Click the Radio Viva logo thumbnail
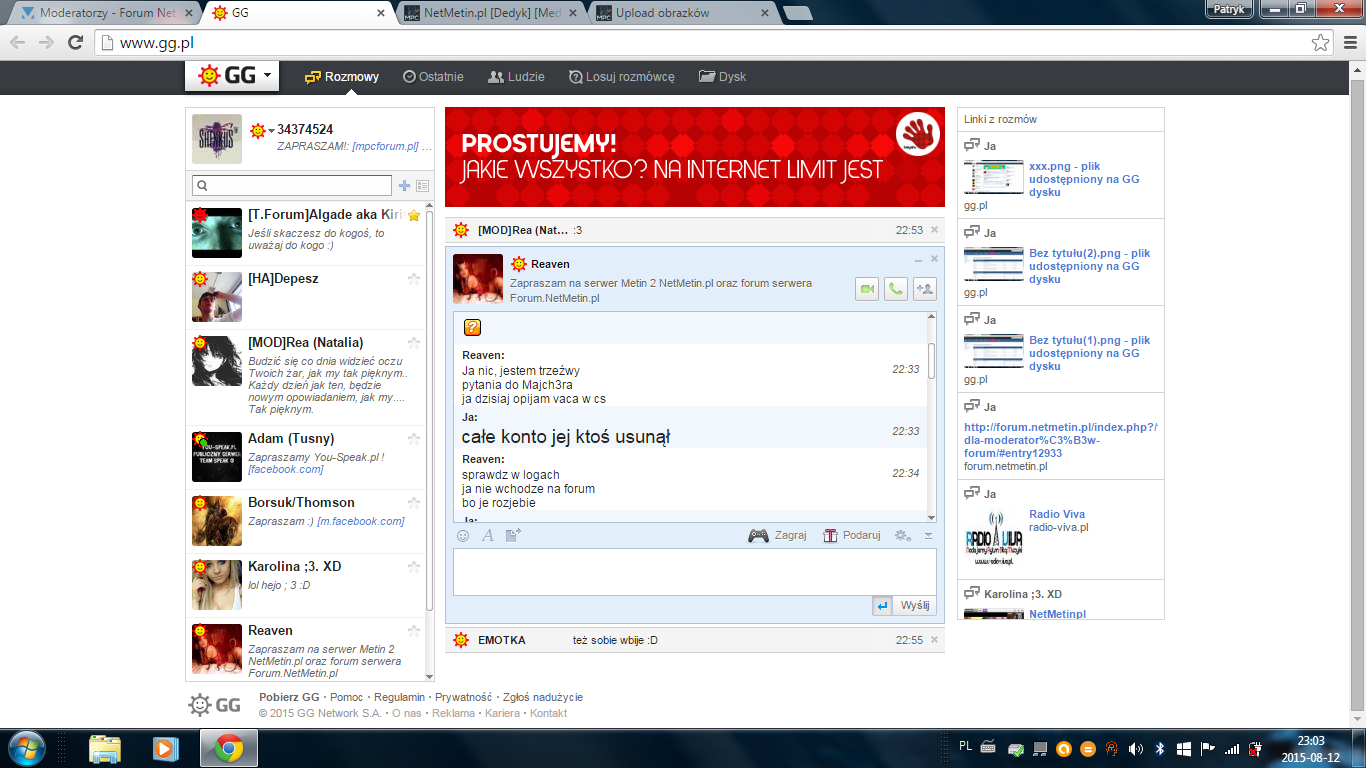 click(x=994, y=540)
